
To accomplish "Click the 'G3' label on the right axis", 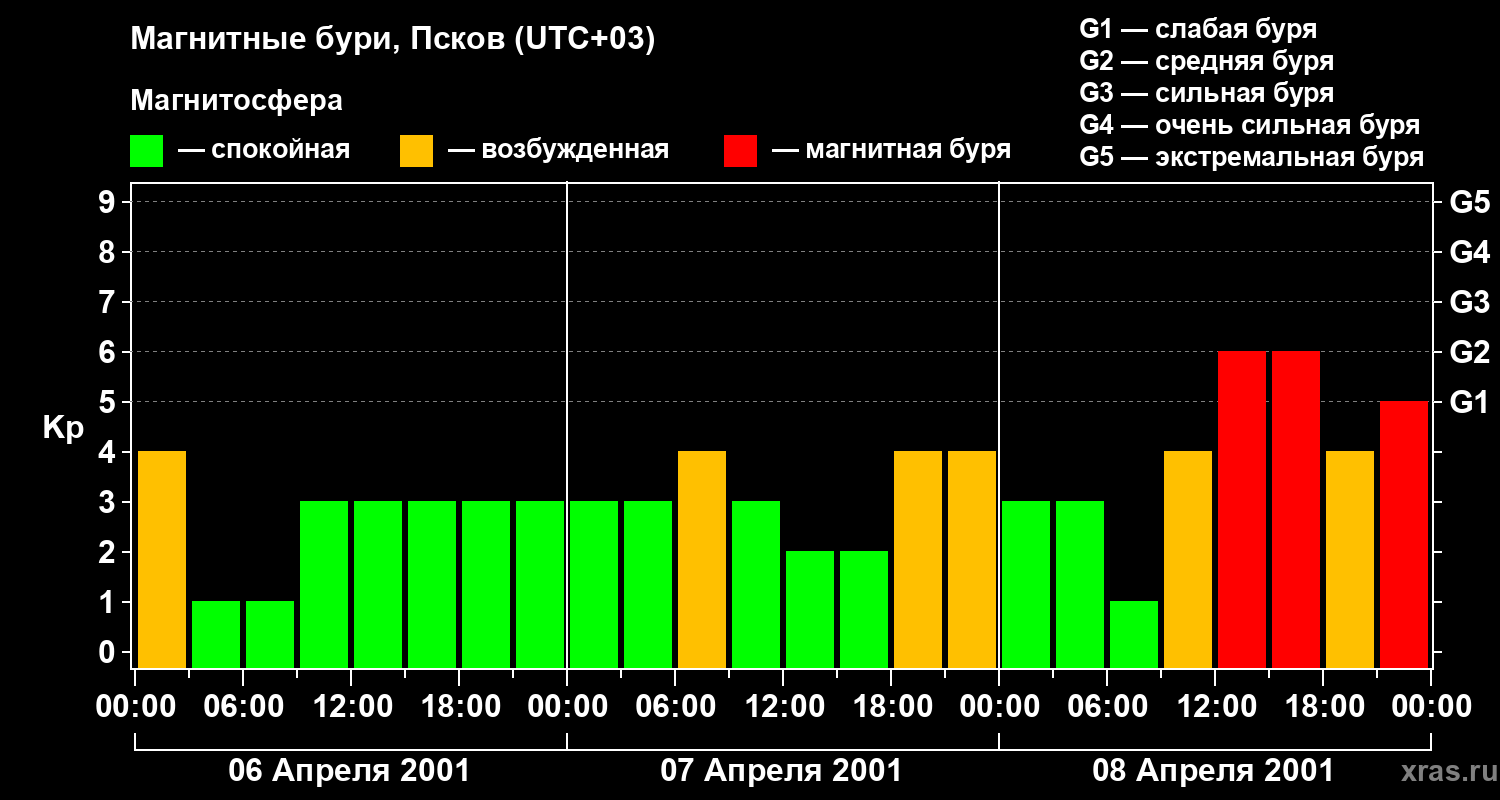I will pyautogui.click(x=1469, y=302).
